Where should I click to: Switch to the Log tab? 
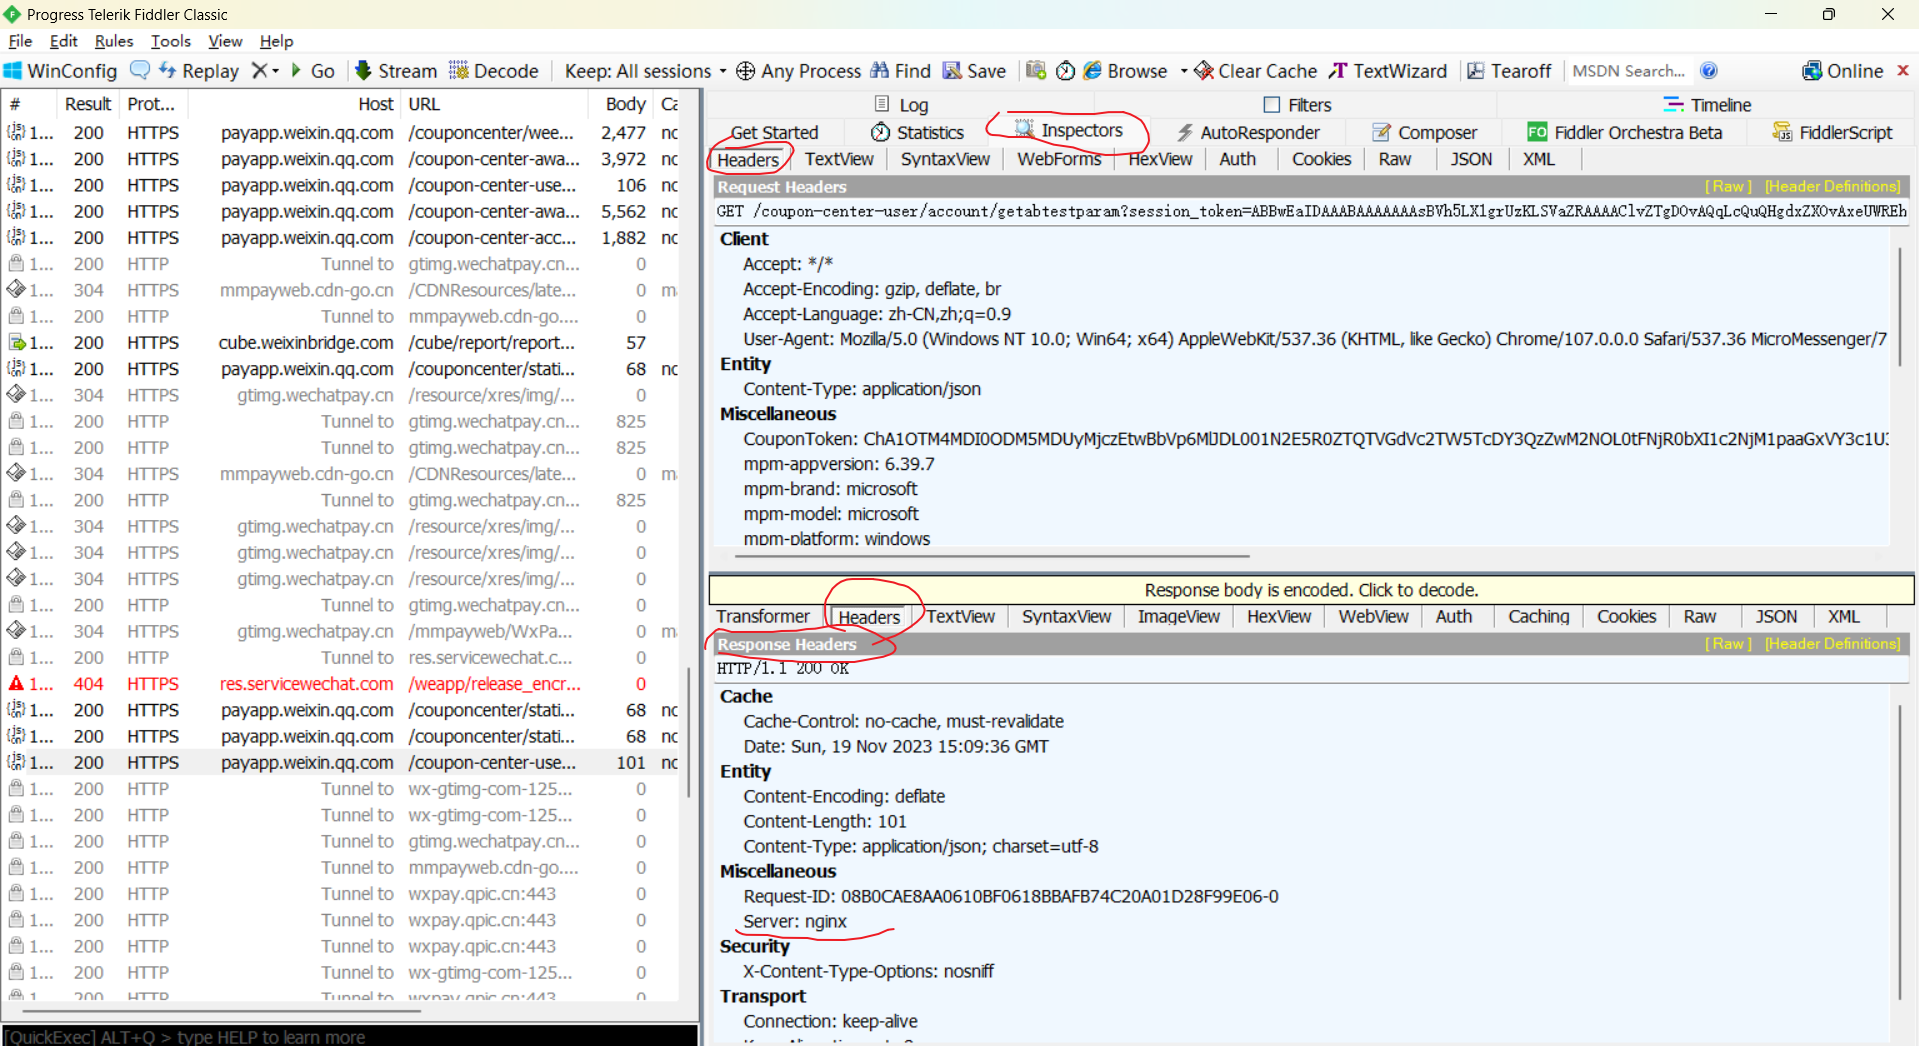point(901,105)
